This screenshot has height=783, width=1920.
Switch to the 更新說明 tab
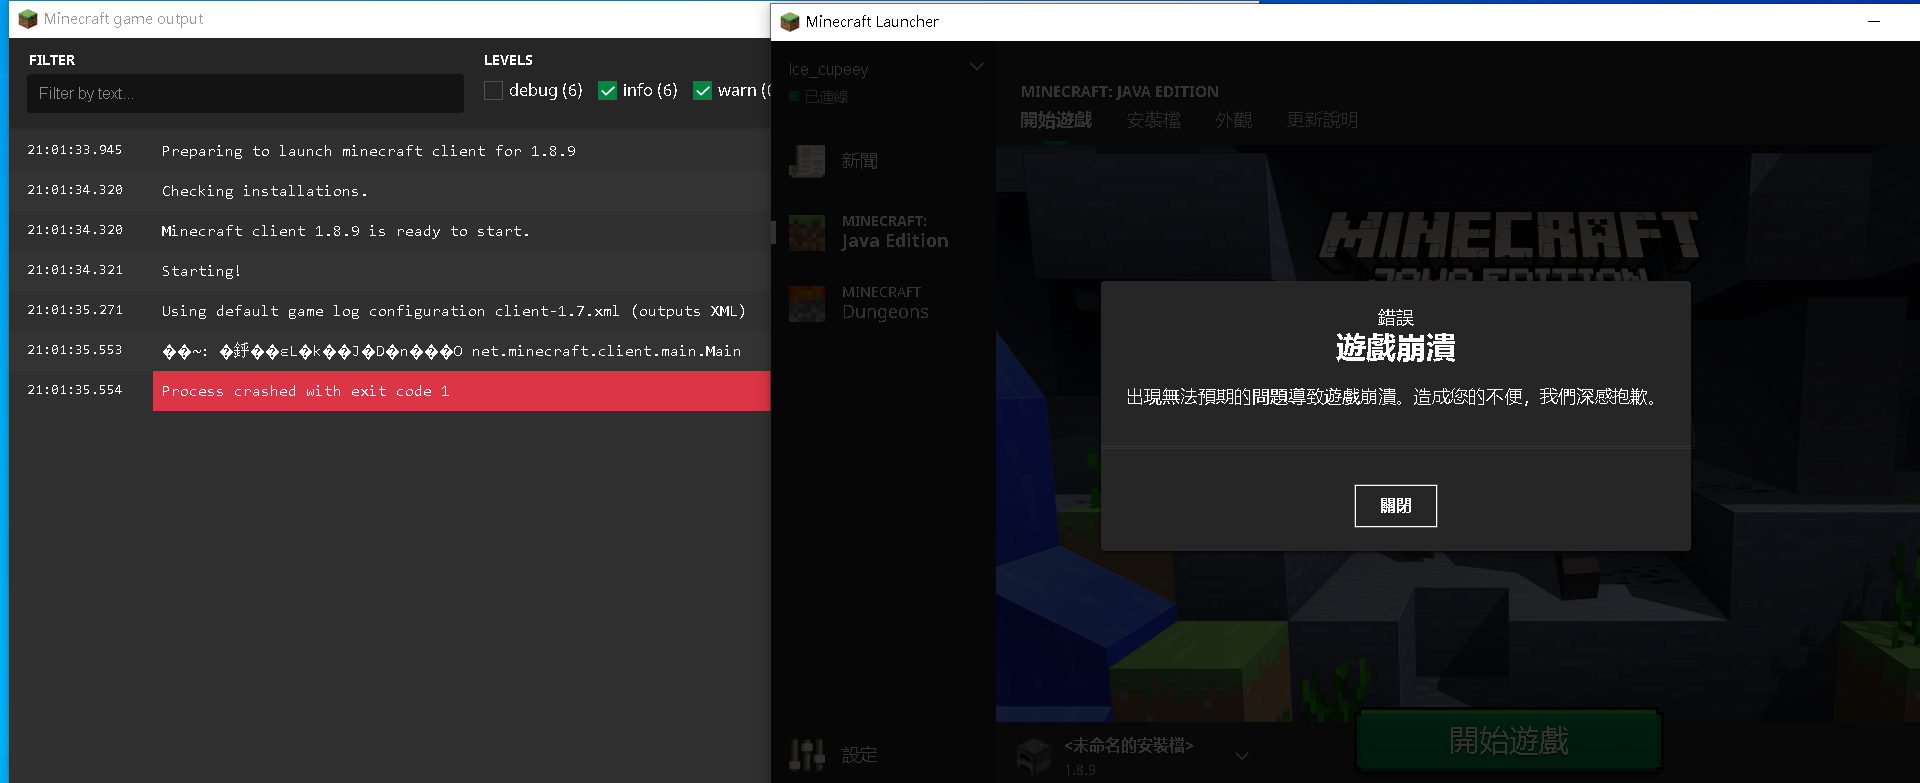pos(1322,120)
